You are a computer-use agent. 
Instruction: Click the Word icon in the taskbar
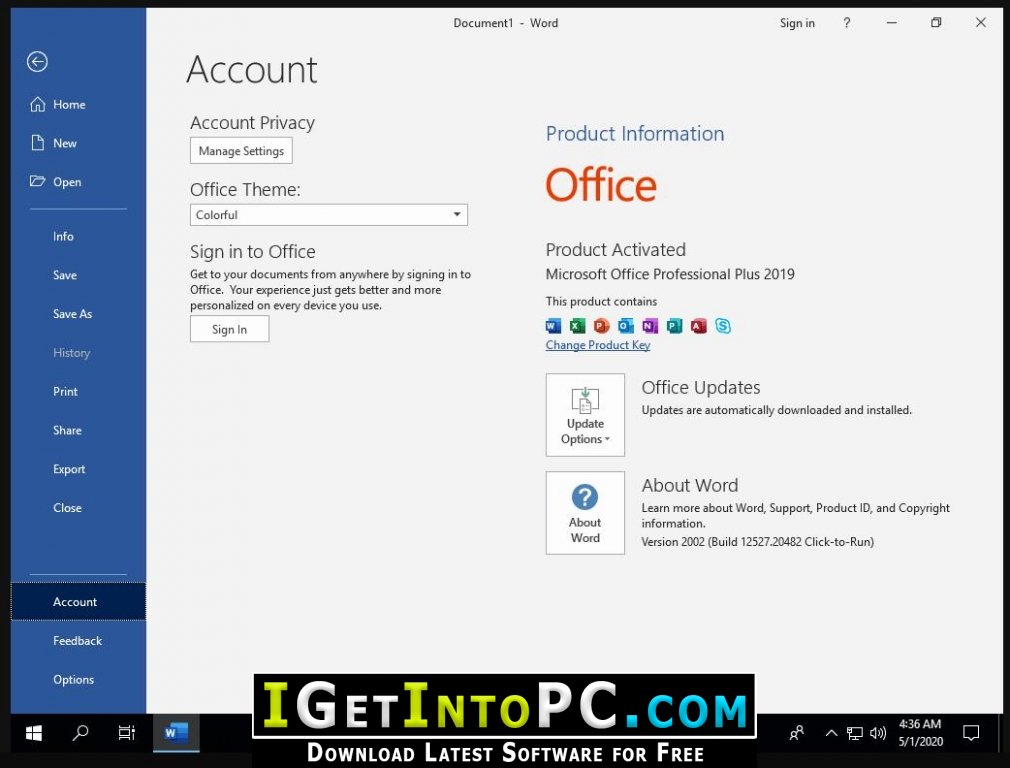[x=176, y=733]
